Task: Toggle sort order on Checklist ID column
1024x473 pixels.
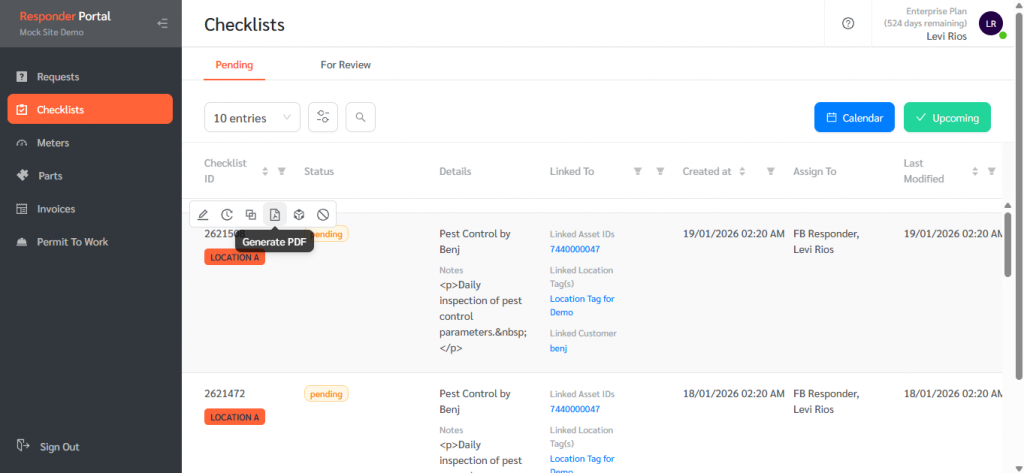Action: pyautogui.click(x=265, y=171)
